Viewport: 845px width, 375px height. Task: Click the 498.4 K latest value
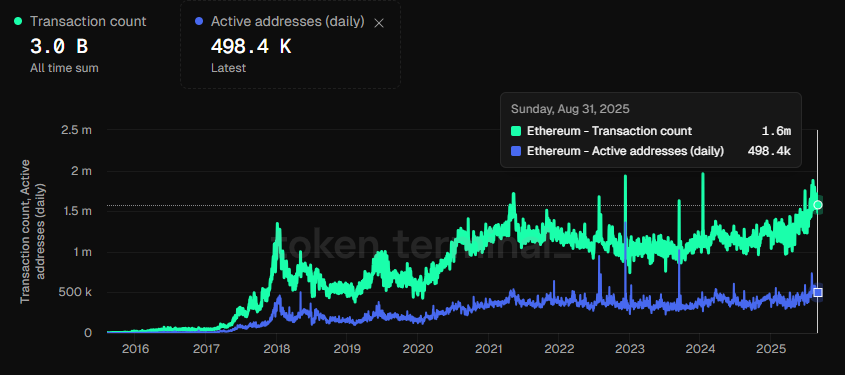(x=251, y=47)
